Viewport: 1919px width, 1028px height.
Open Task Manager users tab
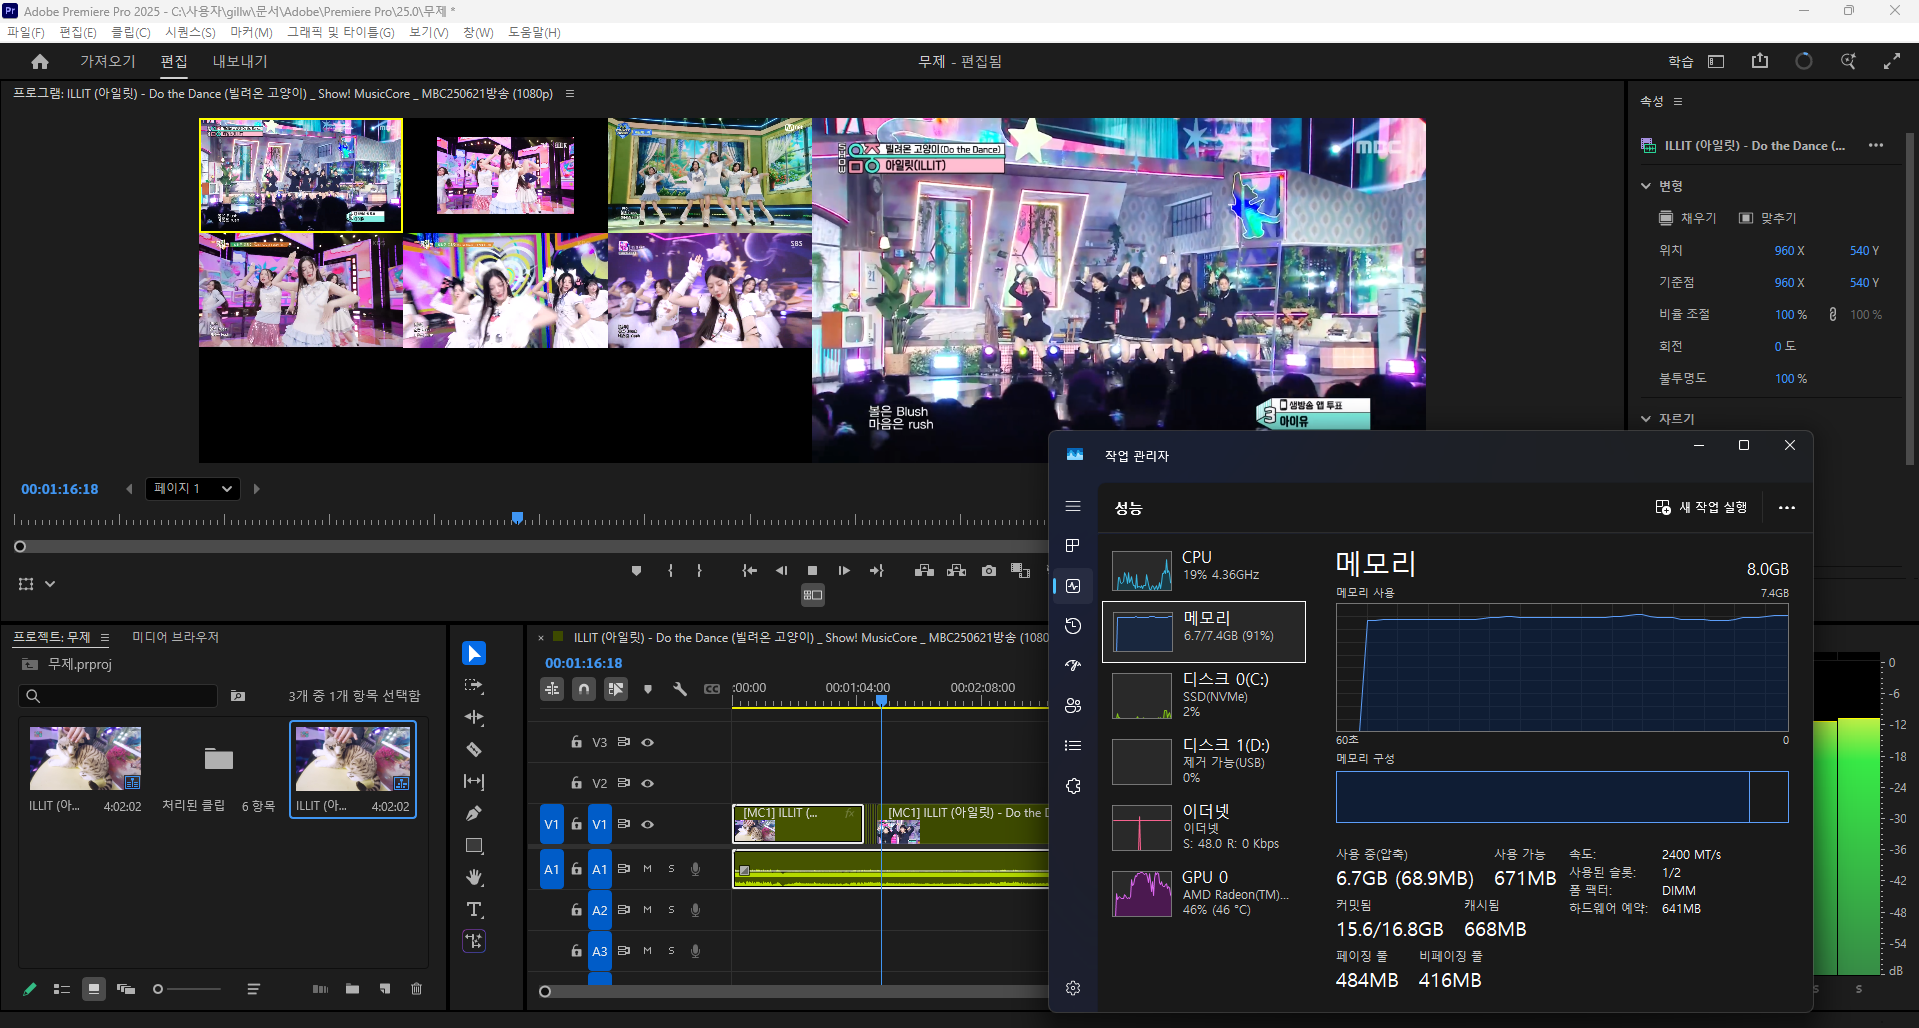[1073, 706]
